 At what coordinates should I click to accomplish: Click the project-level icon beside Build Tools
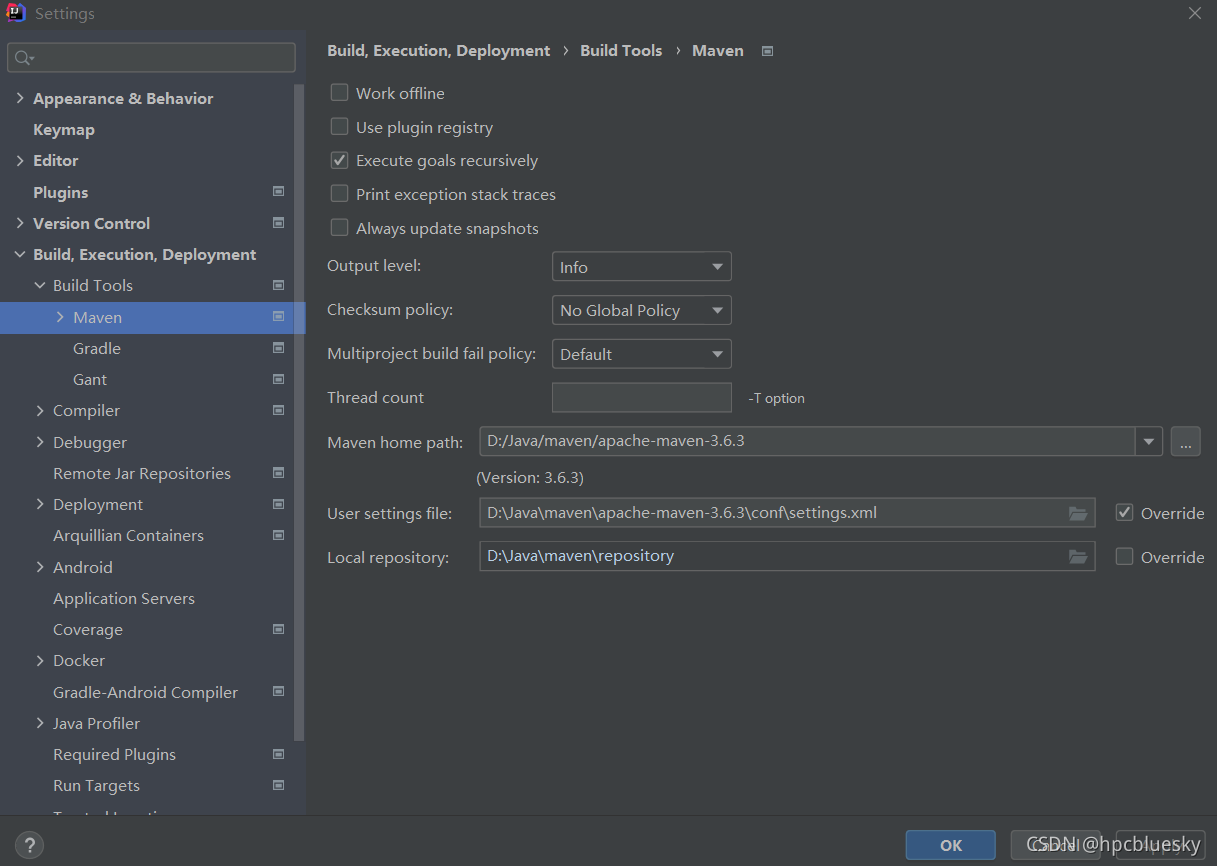click(278, 285)
